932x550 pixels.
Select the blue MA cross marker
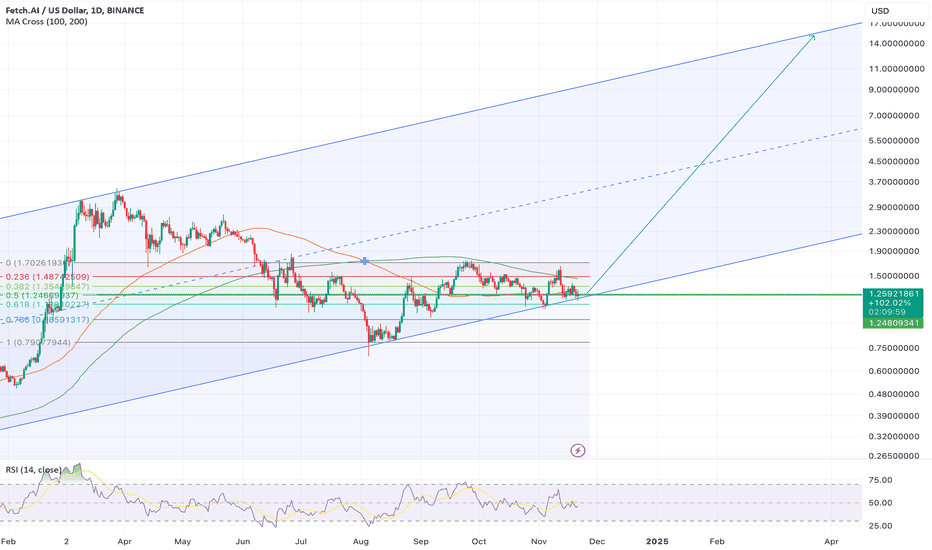tap(364, 261)
